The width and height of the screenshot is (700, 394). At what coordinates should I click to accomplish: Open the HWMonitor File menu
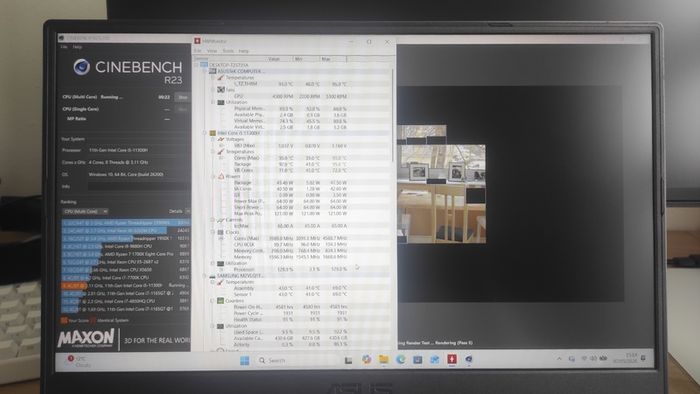198,51
